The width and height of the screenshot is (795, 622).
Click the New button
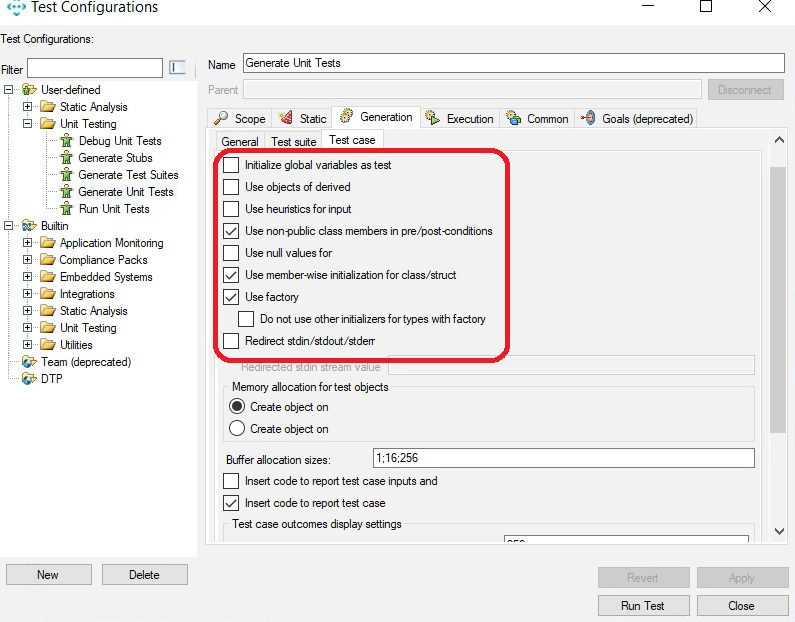[49, 574]
